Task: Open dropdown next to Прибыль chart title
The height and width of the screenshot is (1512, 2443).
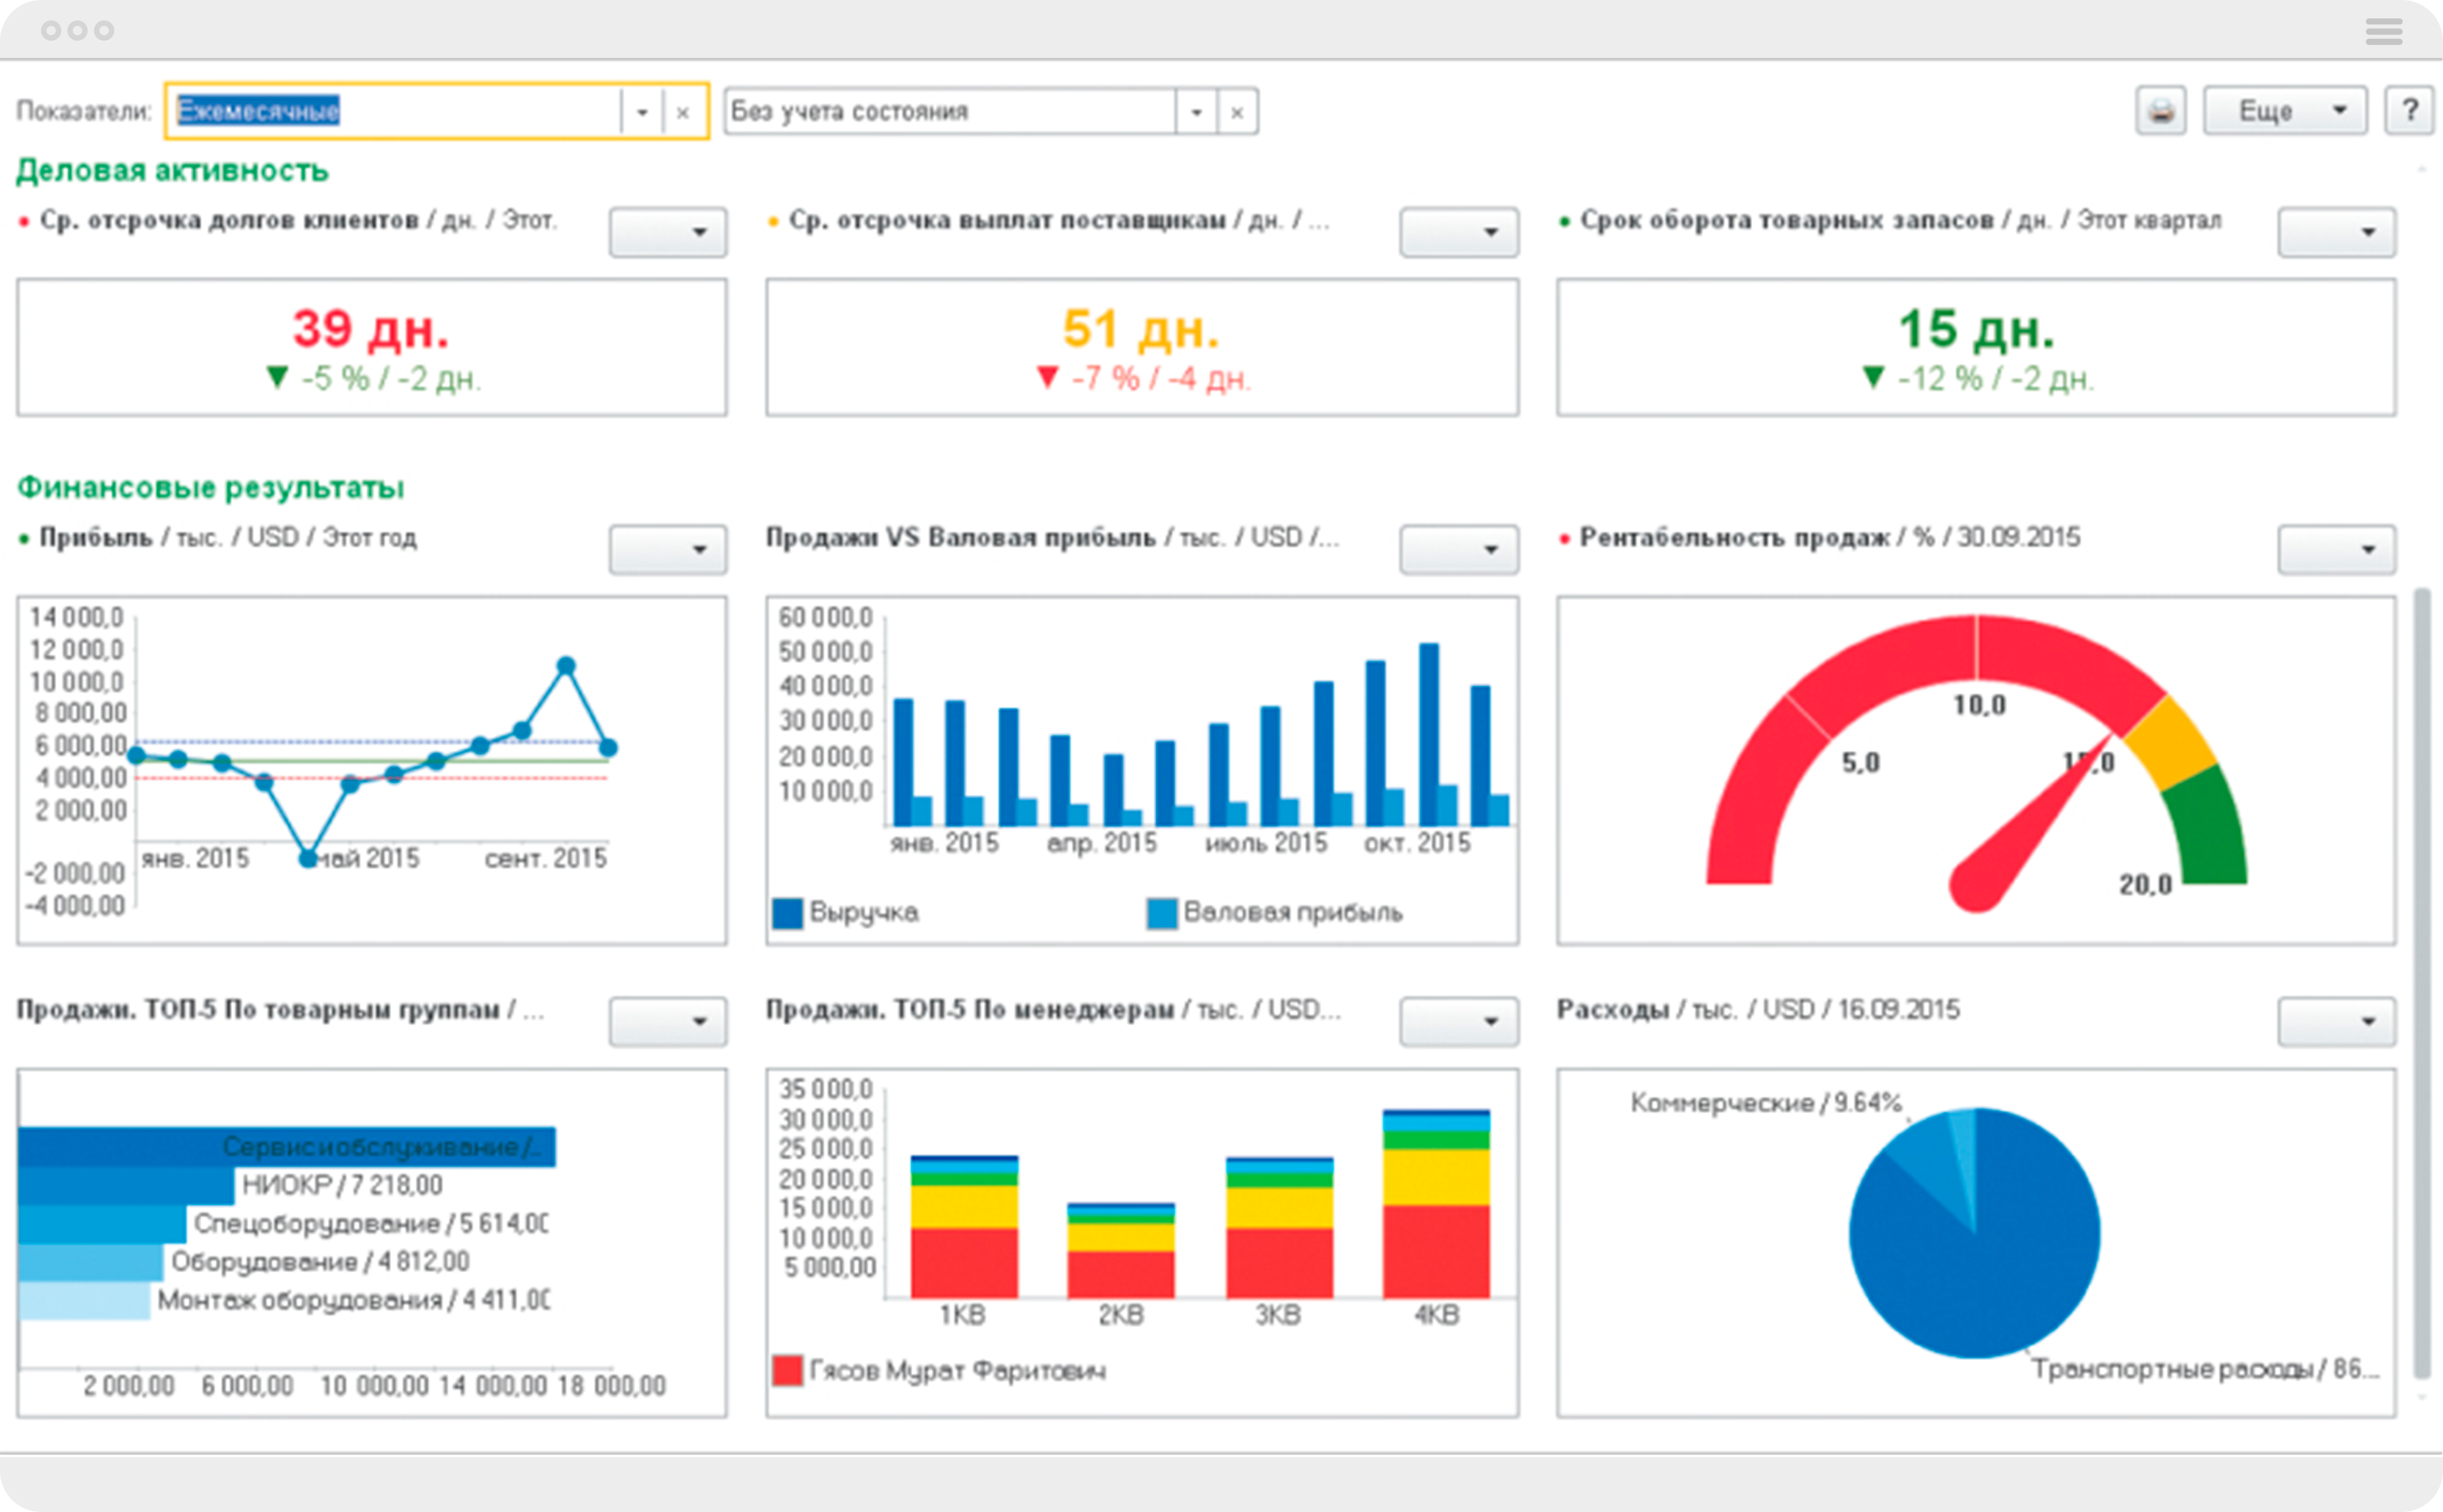Action: (x=668, y=550)
